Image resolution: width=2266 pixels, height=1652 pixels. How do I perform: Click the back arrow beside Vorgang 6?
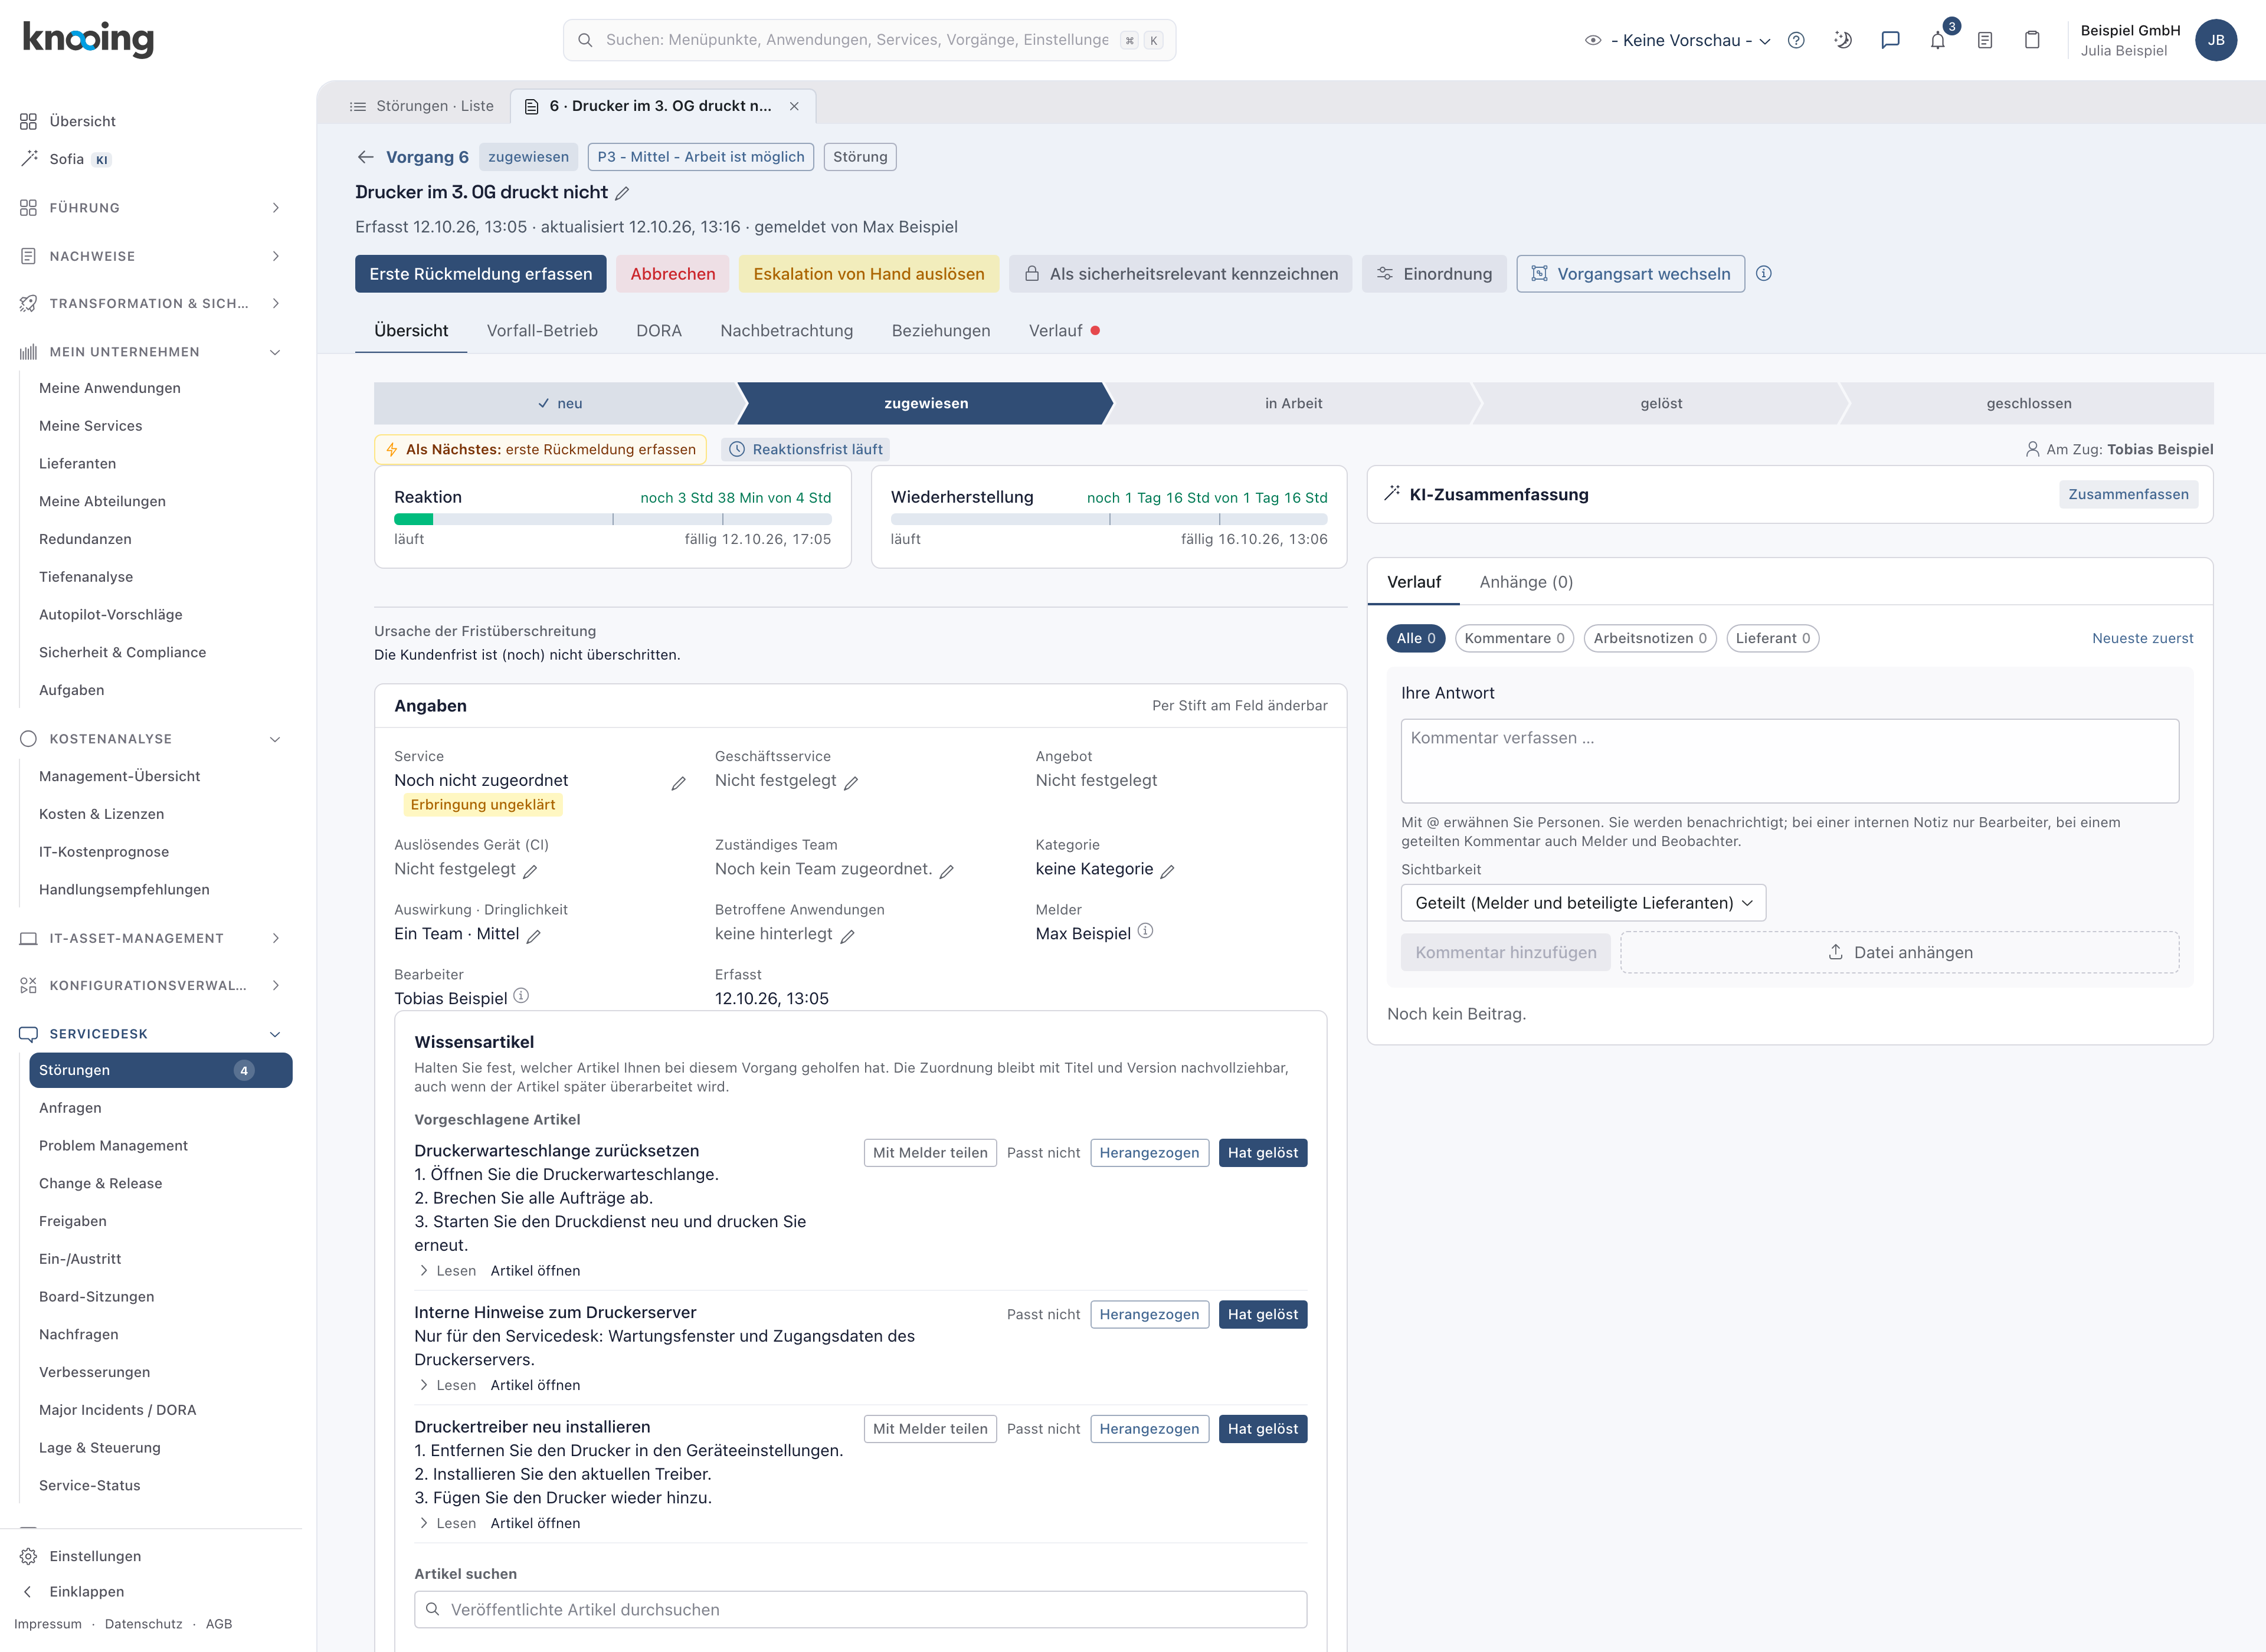coord(365,157)
